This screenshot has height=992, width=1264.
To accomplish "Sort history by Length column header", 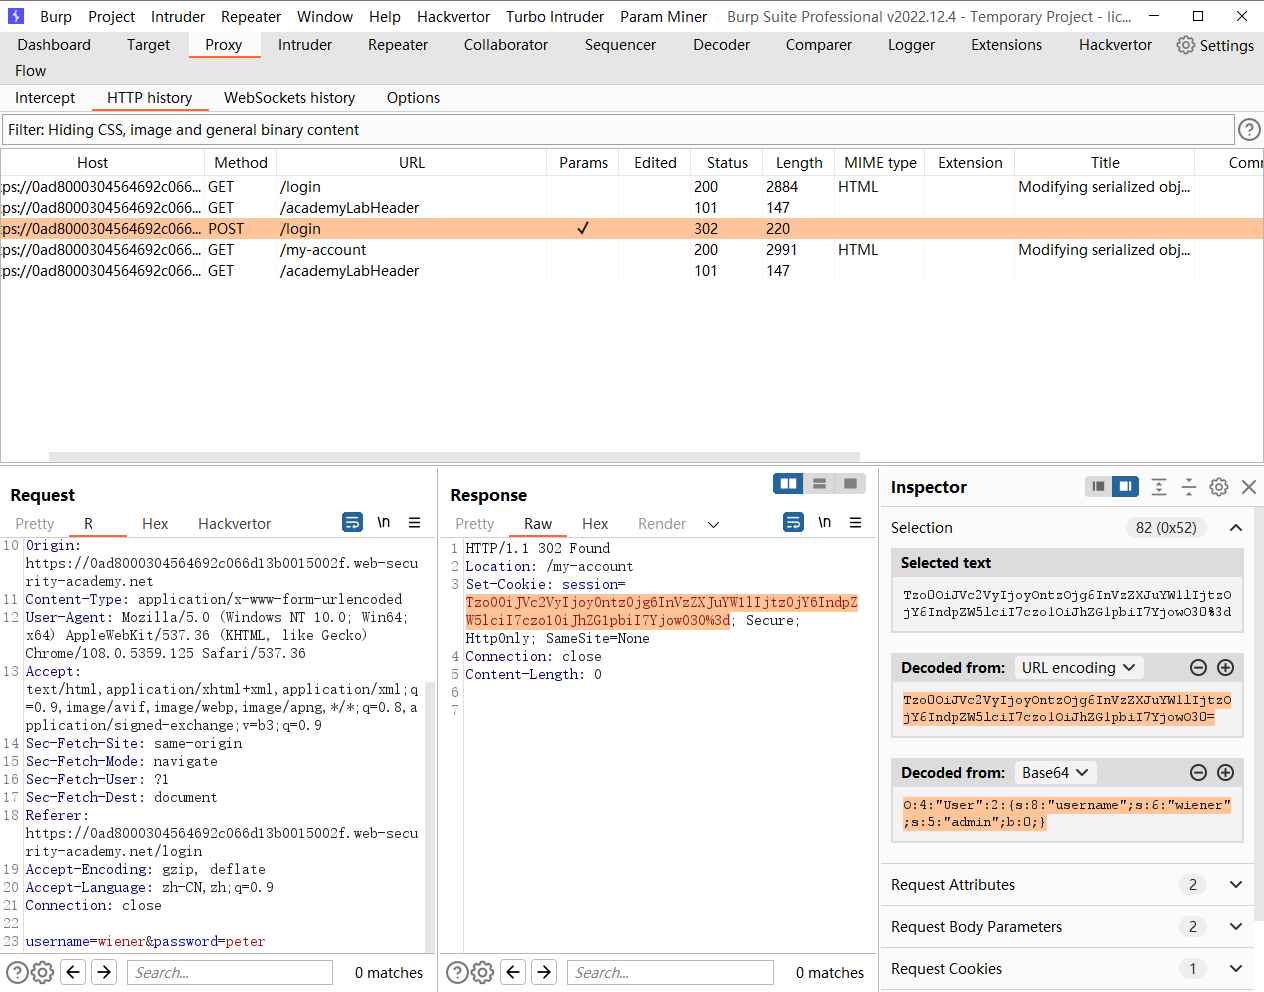I will click(799, 163).
